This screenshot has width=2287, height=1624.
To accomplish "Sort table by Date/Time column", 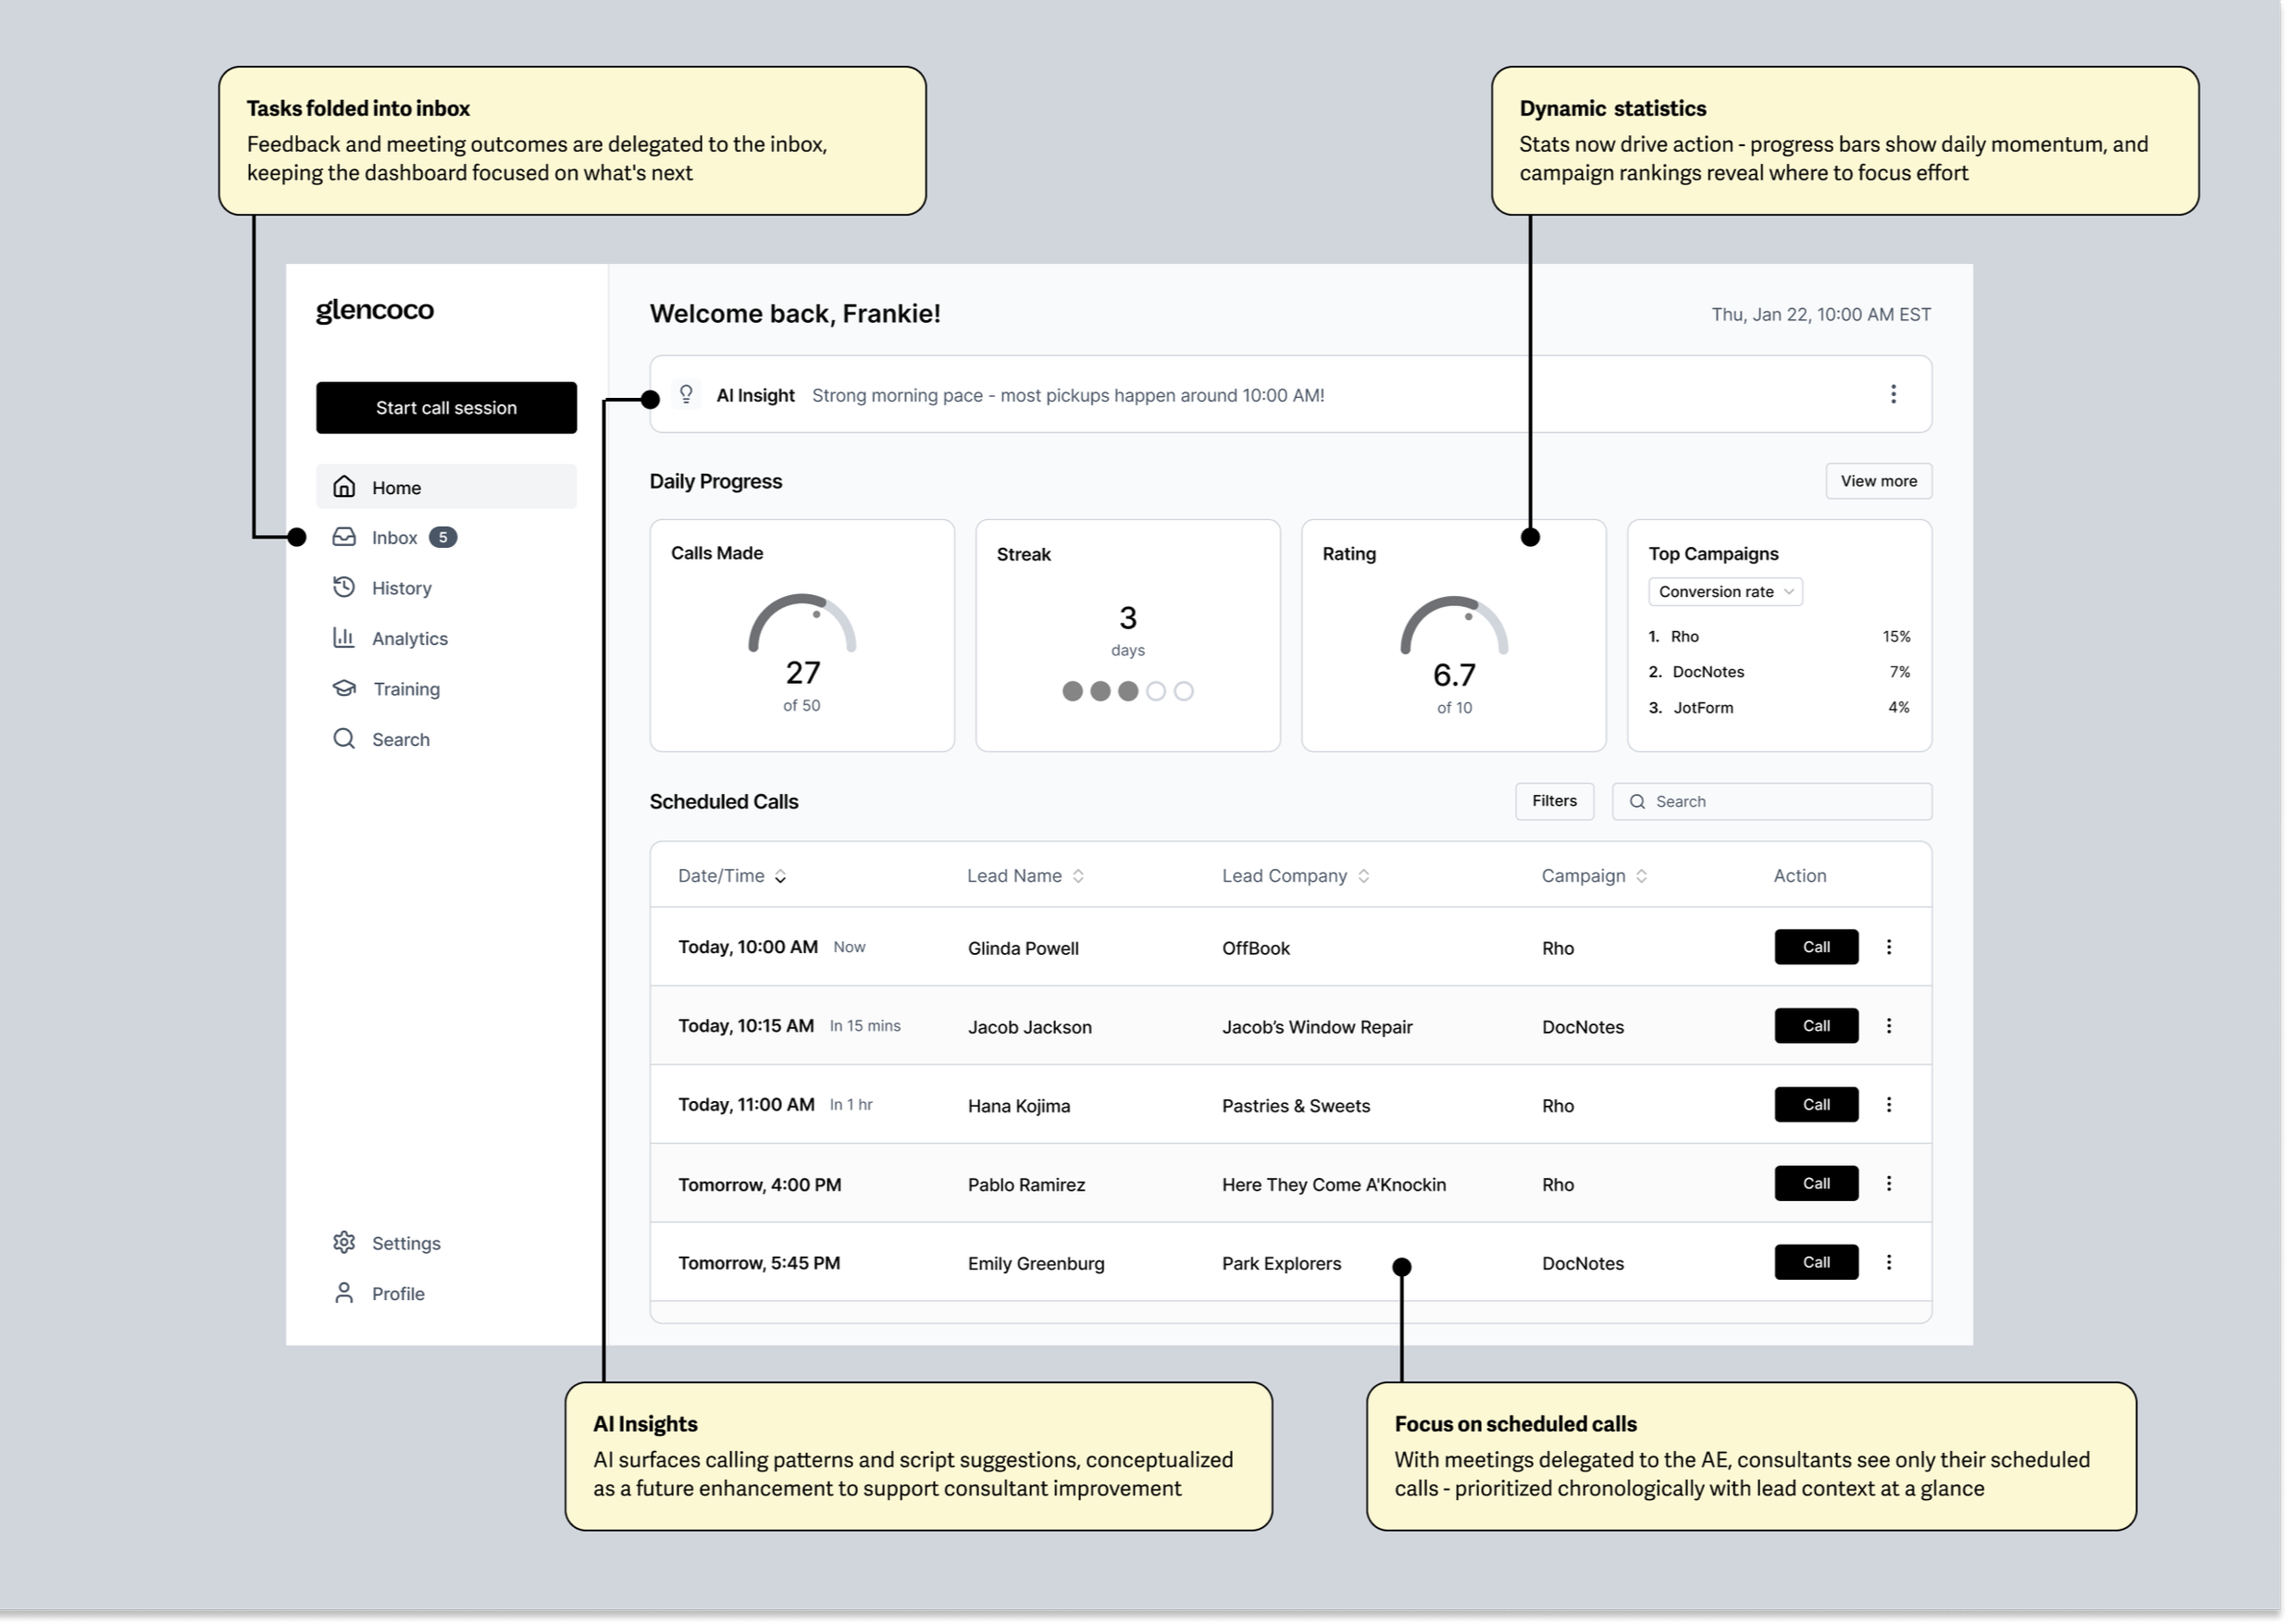I will coord(780,876).
